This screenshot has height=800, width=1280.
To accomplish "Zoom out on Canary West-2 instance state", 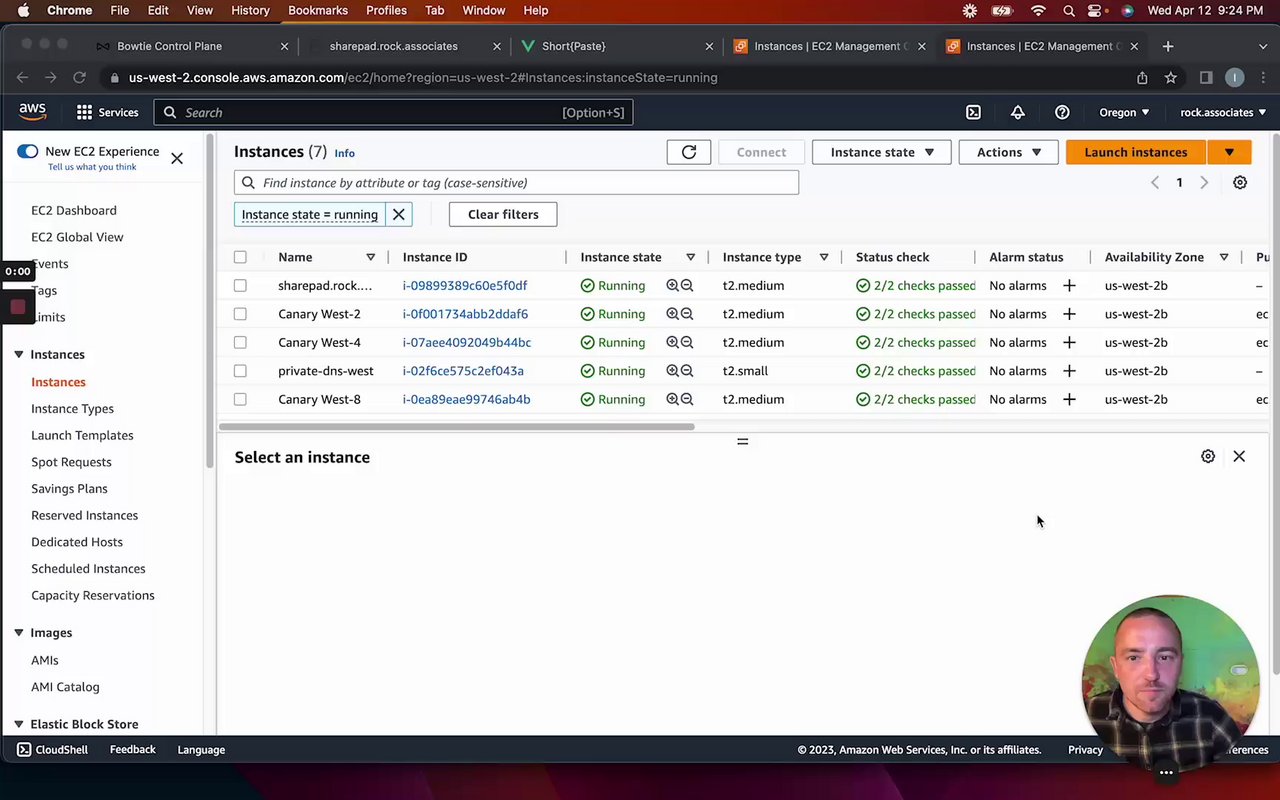I will [x=687, y=314].
